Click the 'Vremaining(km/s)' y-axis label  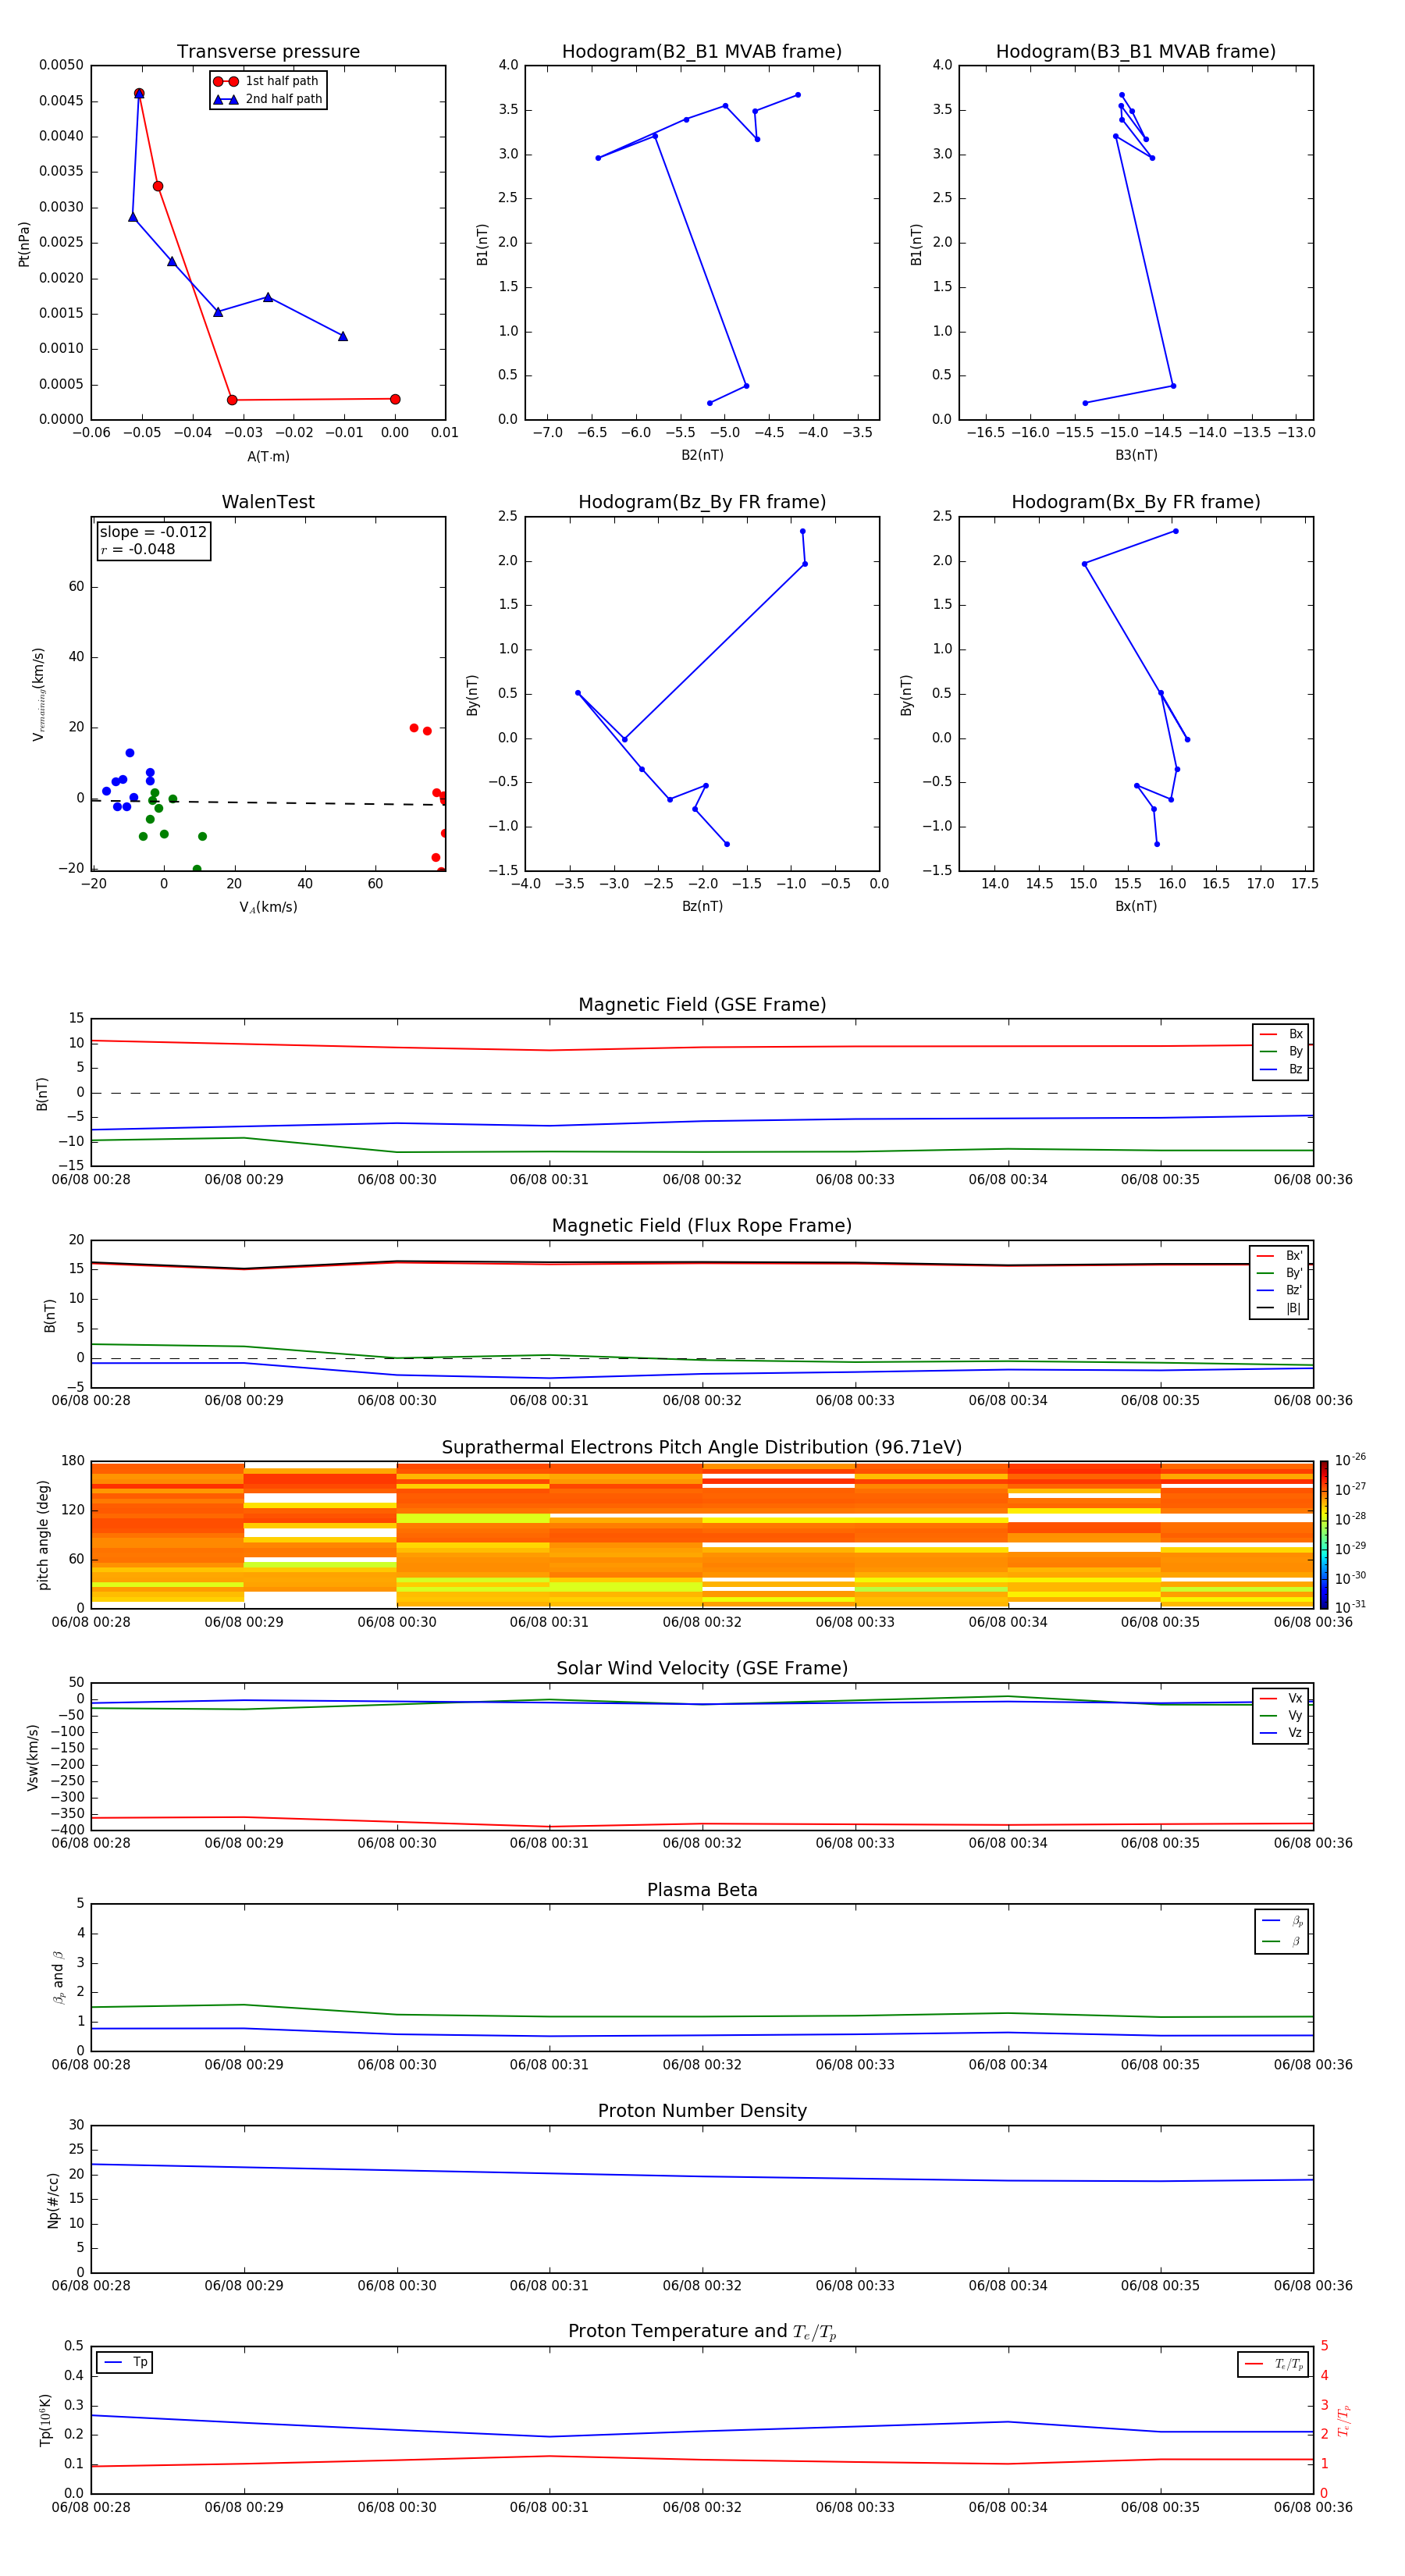point(38,694)
